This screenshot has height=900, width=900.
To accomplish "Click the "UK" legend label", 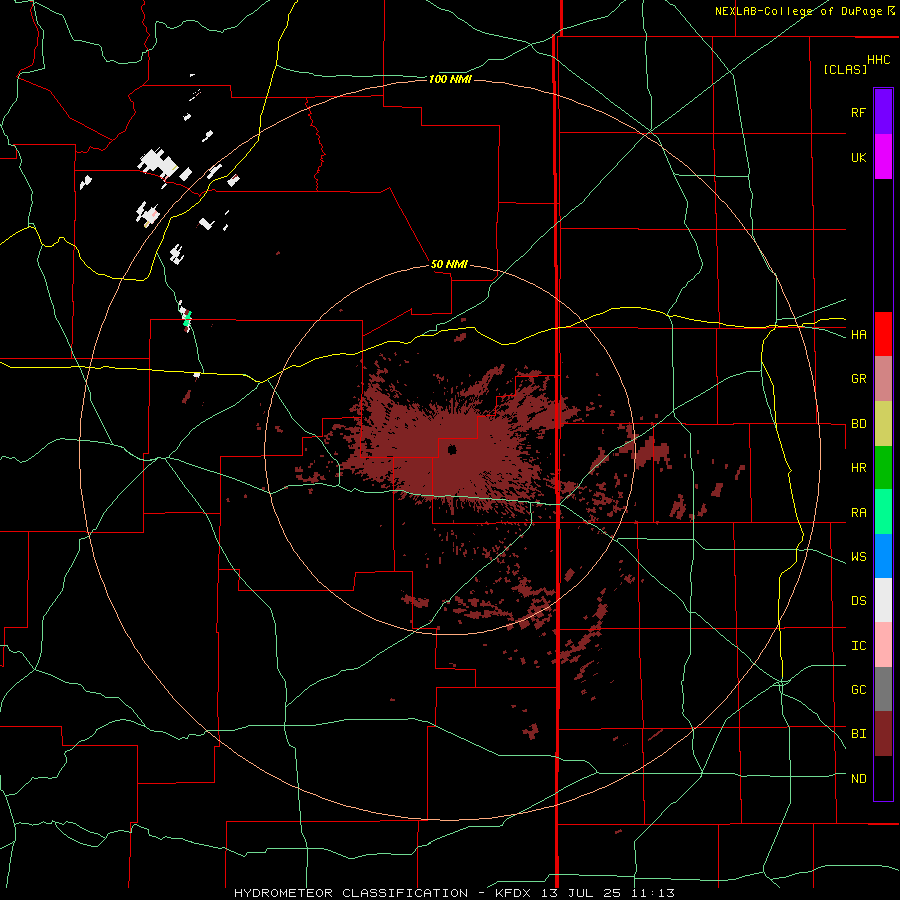I will [x=858, y=157].
